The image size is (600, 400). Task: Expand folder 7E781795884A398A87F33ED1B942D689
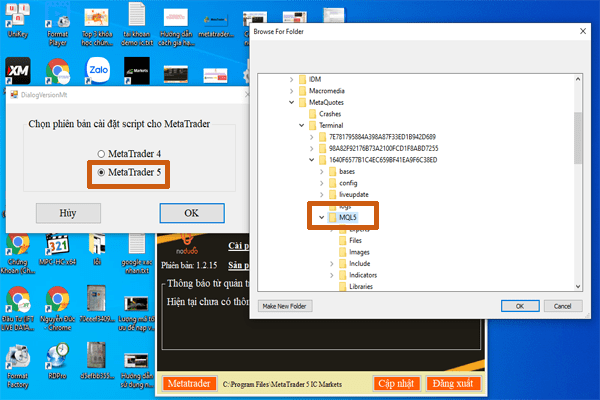pyautogui.click(x=311, y=137)
